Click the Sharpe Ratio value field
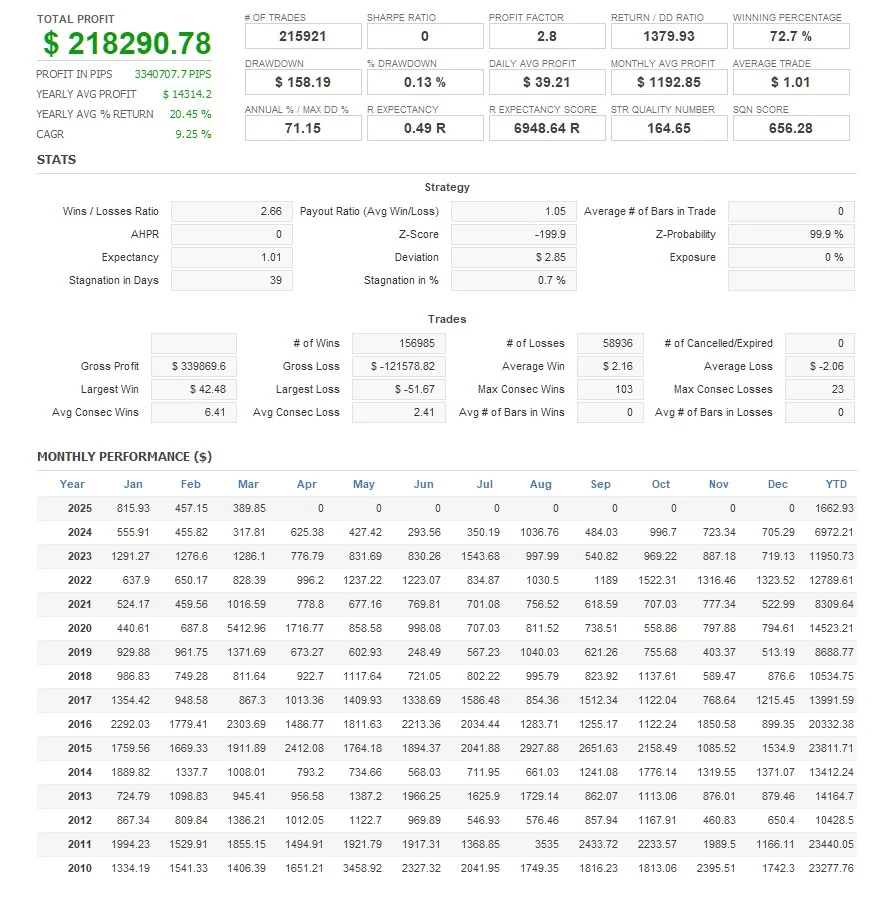Viewport: 874px width, 907px height. [x=425, y=36]
